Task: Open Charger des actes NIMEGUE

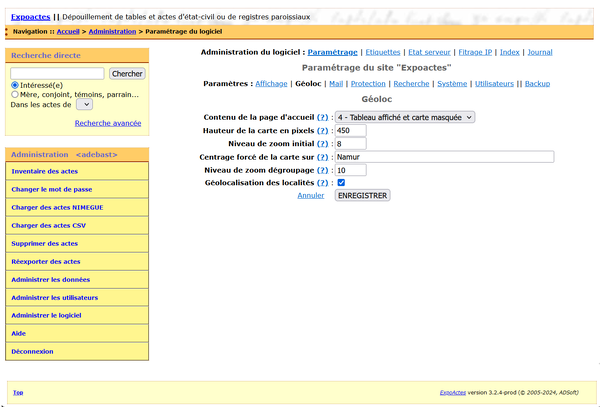Action: (x=77, y=207)
